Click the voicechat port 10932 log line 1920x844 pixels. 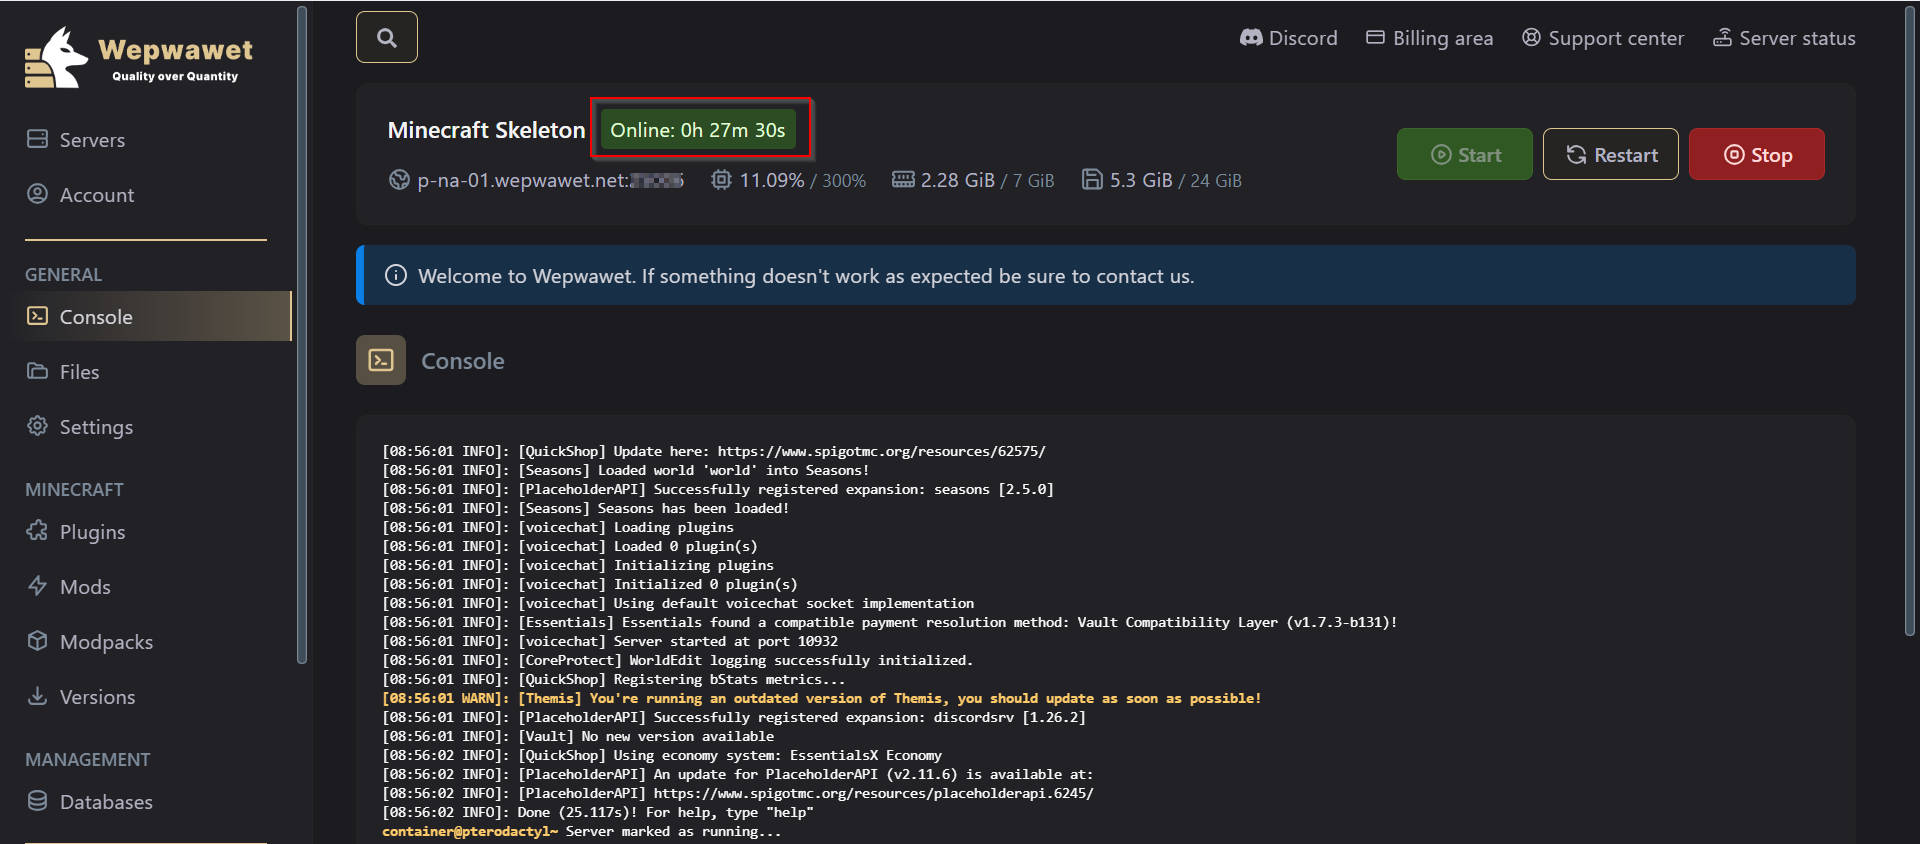pyautogui.click(x=610, y=641)
